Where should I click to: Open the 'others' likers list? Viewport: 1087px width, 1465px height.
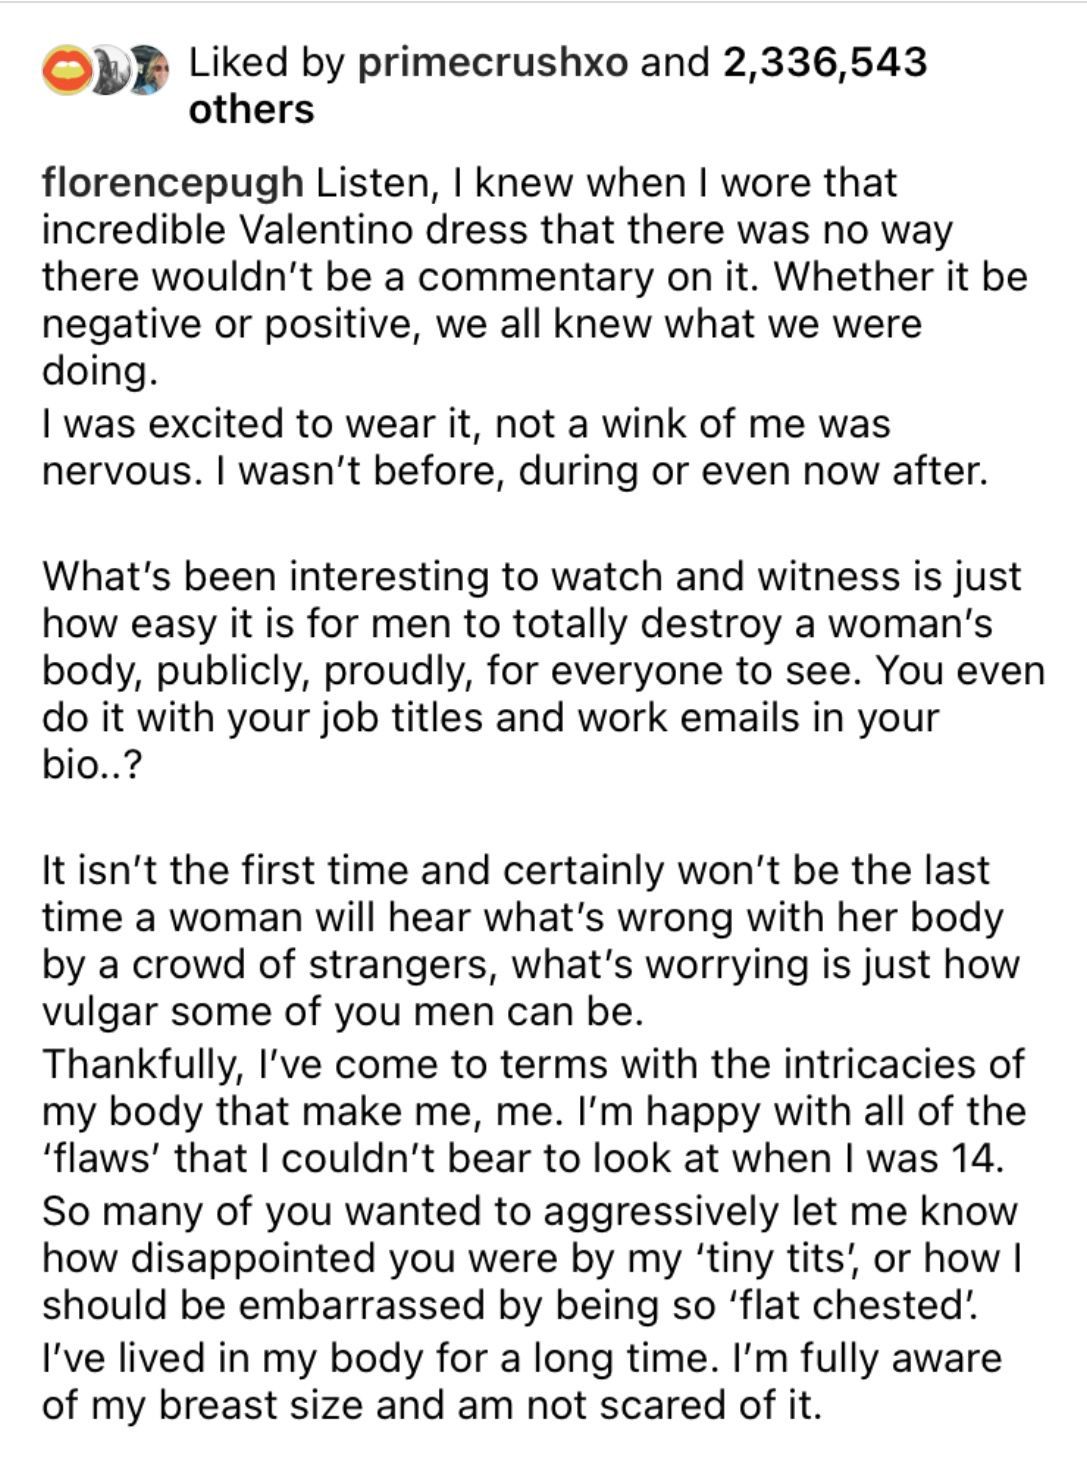point(251,109)
